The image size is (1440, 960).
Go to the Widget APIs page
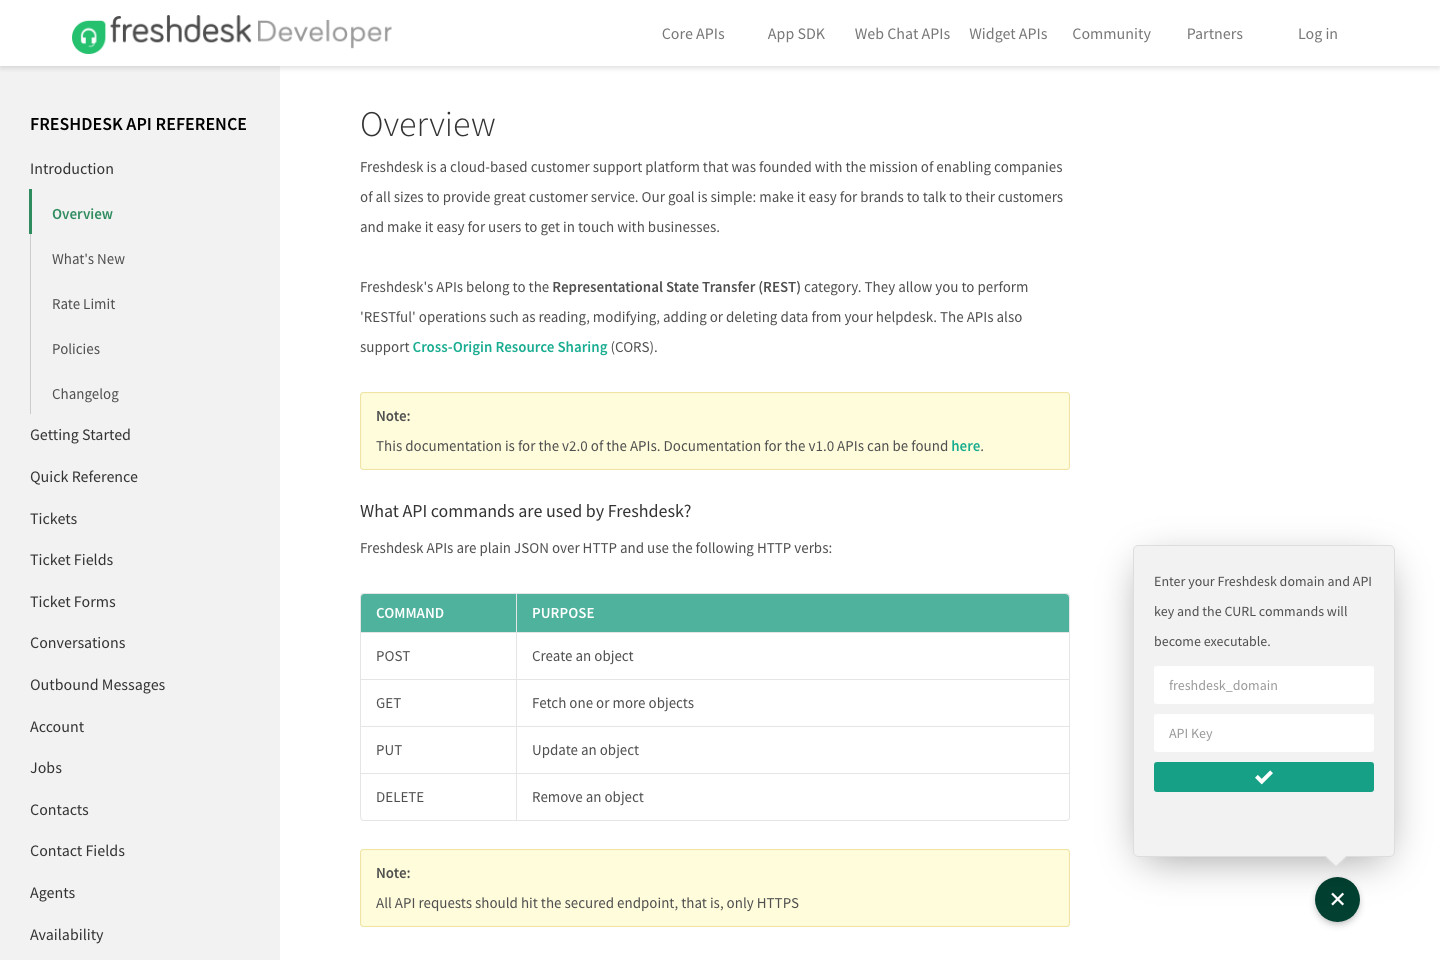coord(1008,33)
